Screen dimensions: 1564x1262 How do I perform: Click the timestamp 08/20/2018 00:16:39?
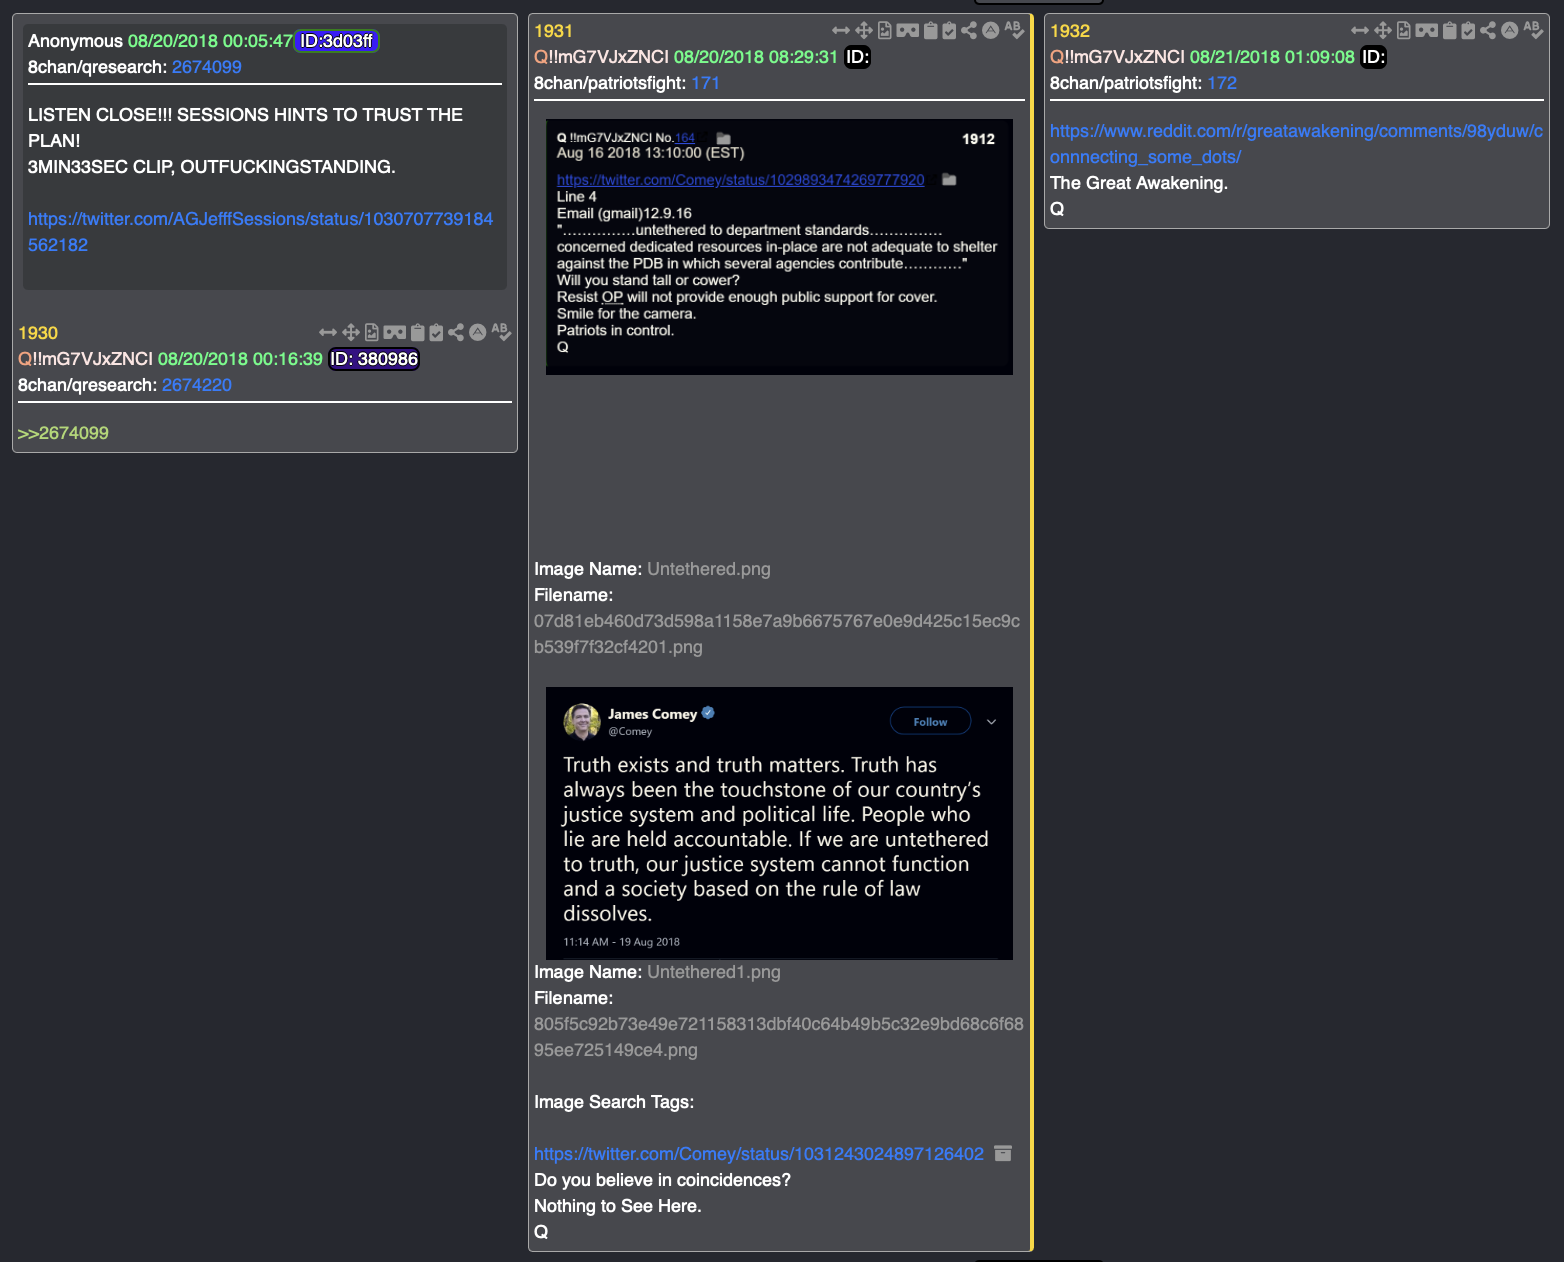coord(240,359)
